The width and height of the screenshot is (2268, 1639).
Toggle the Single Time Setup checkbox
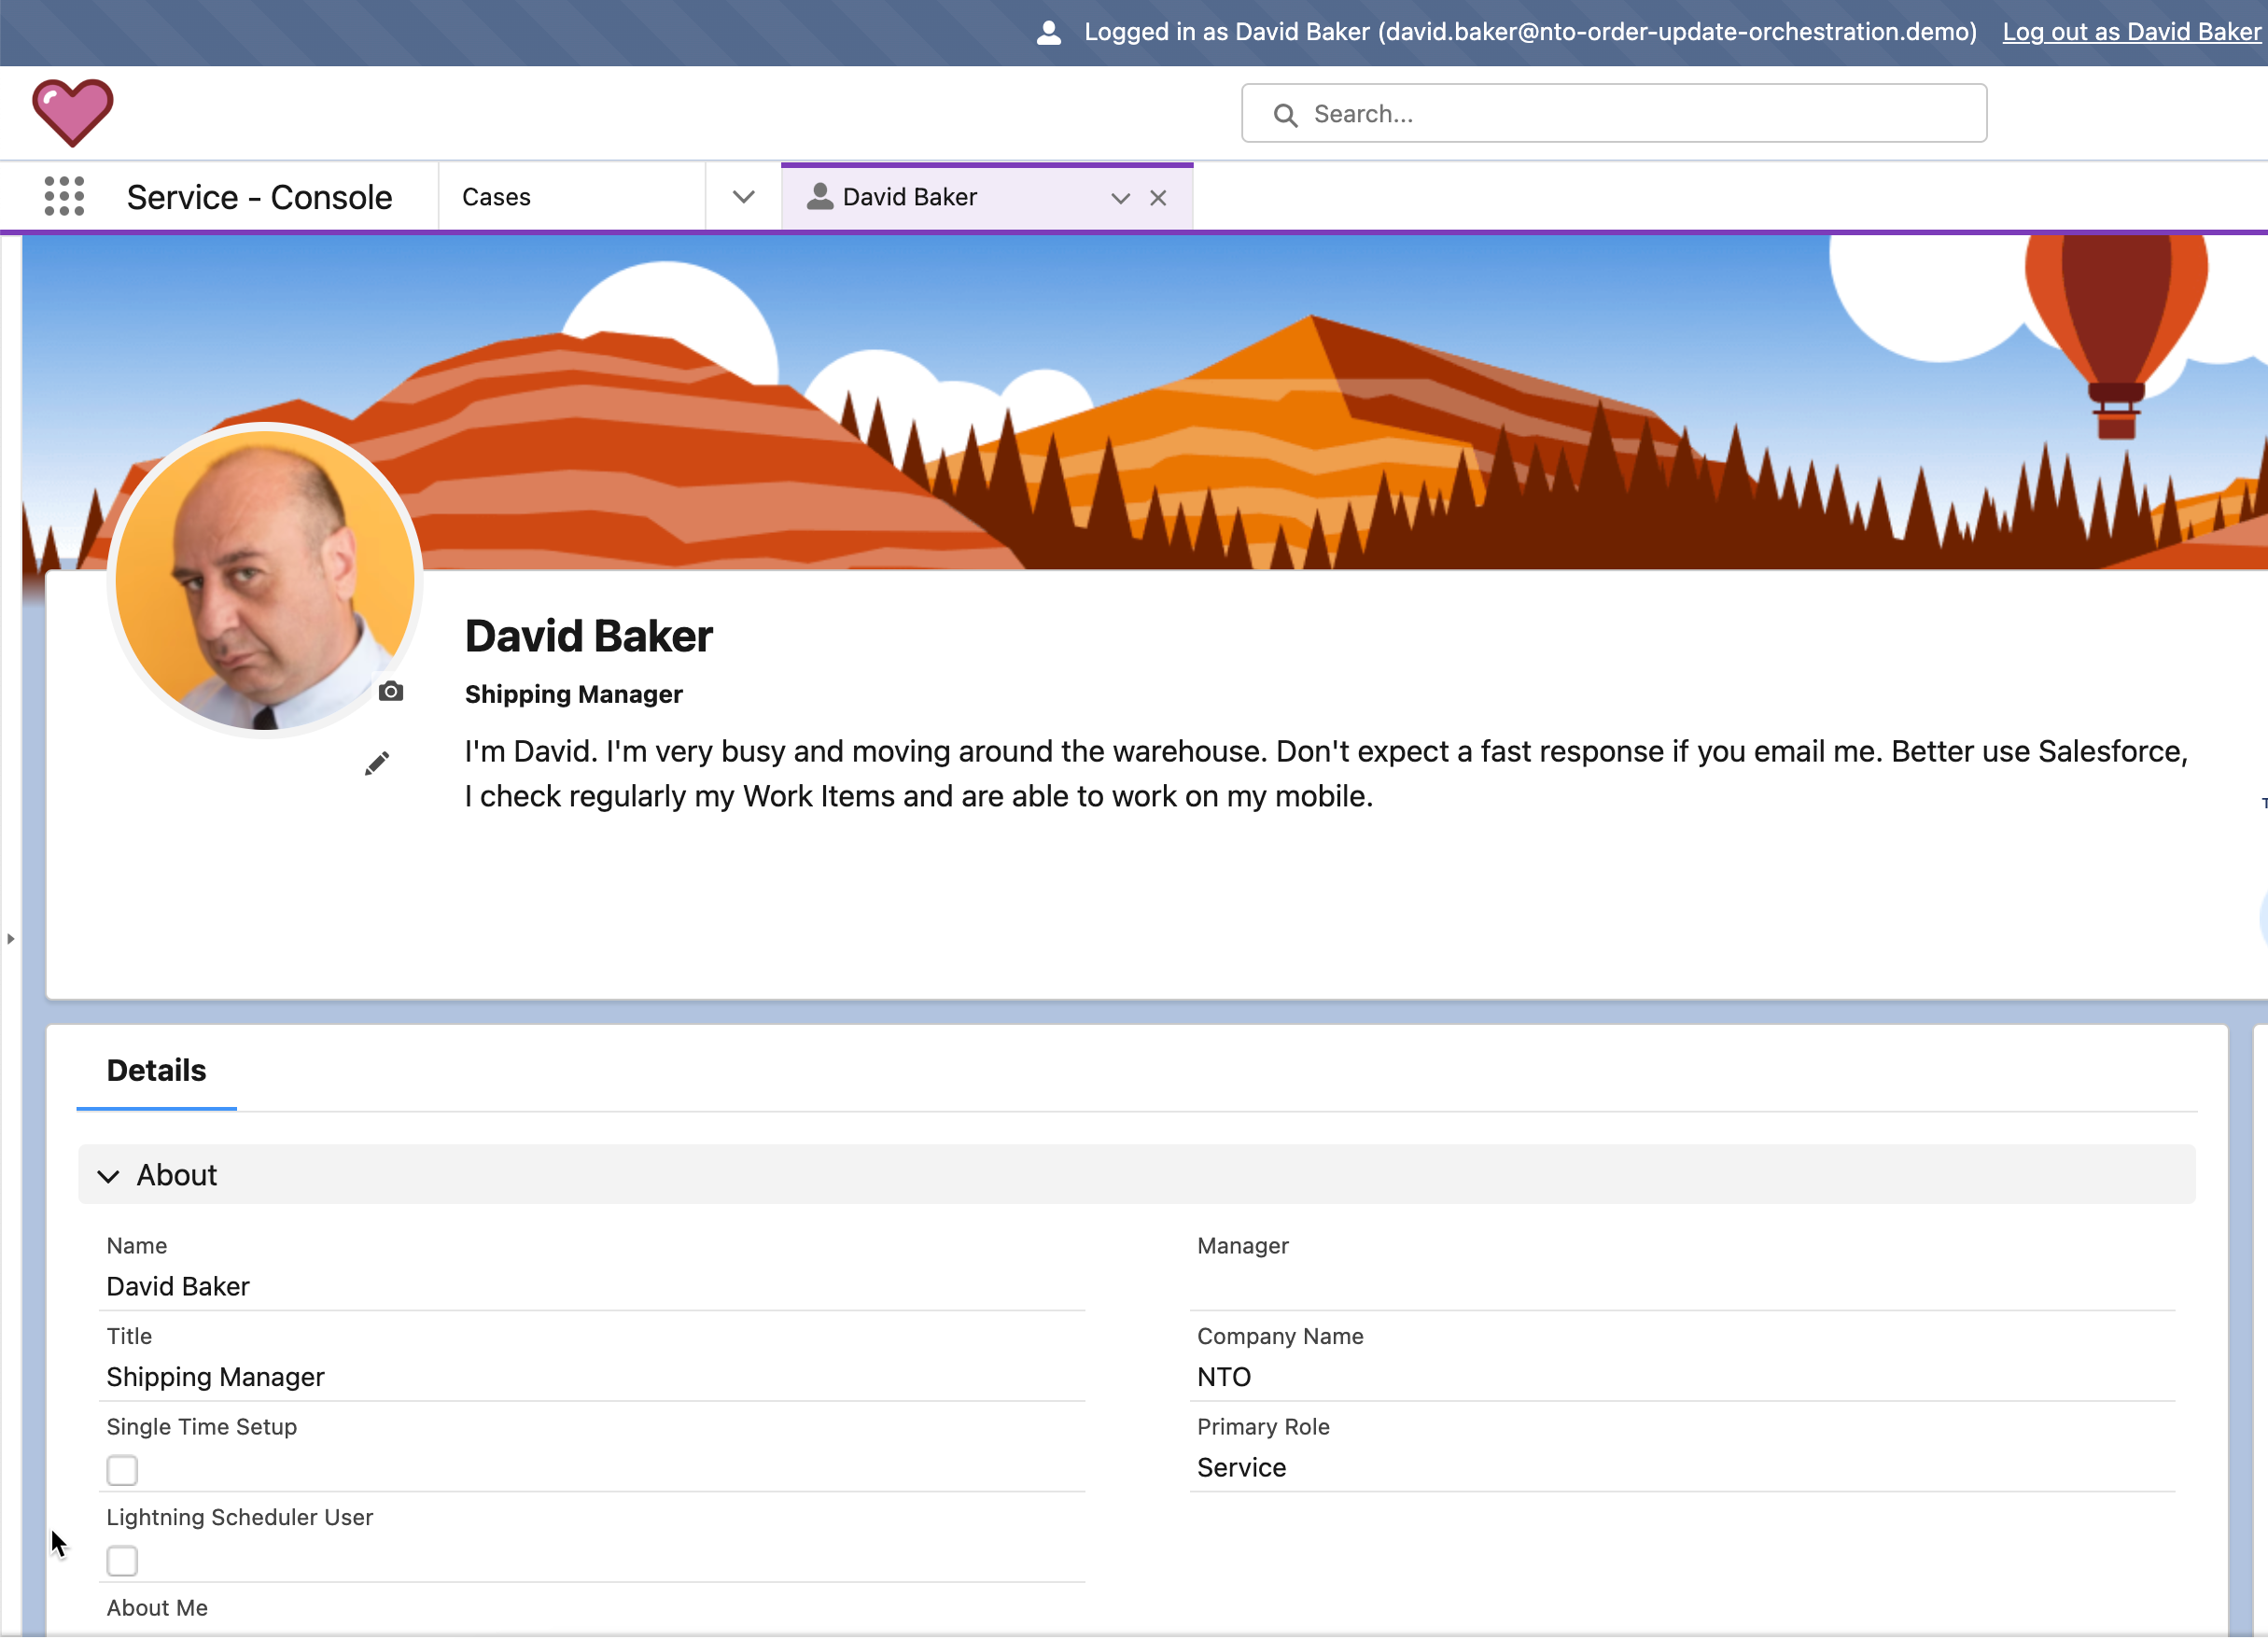[122, 1470]
